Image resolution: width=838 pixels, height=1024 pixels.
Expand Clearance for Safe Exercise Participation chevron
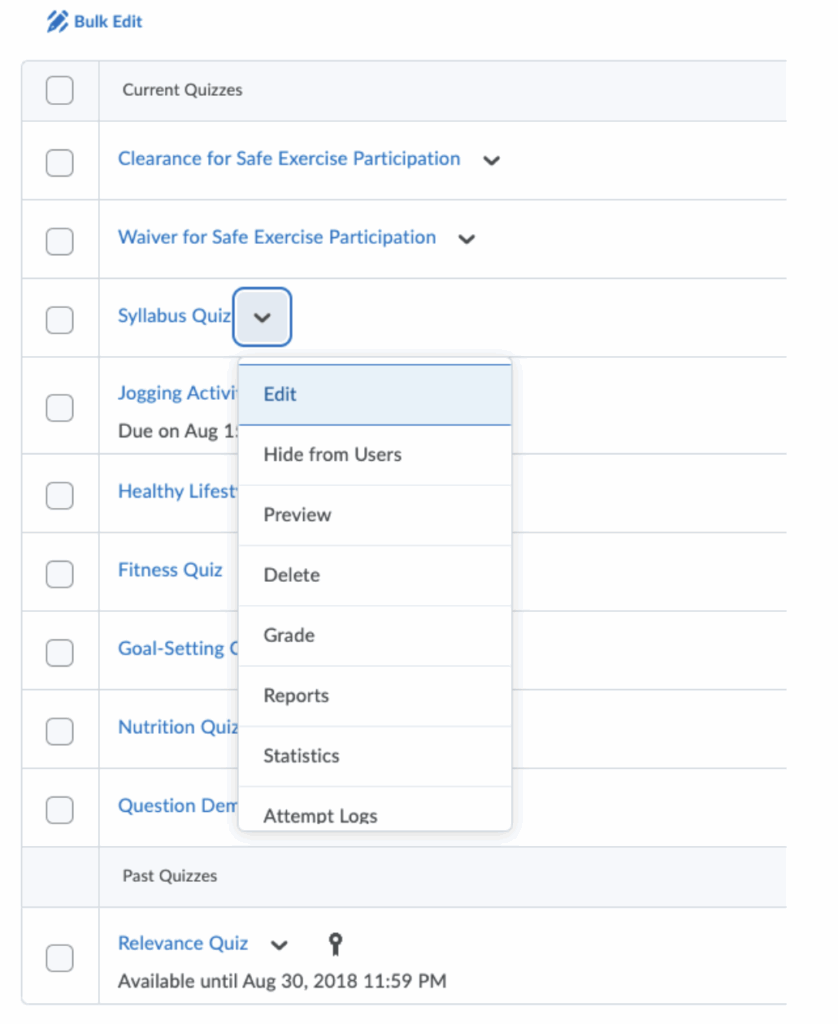[491, 160]
